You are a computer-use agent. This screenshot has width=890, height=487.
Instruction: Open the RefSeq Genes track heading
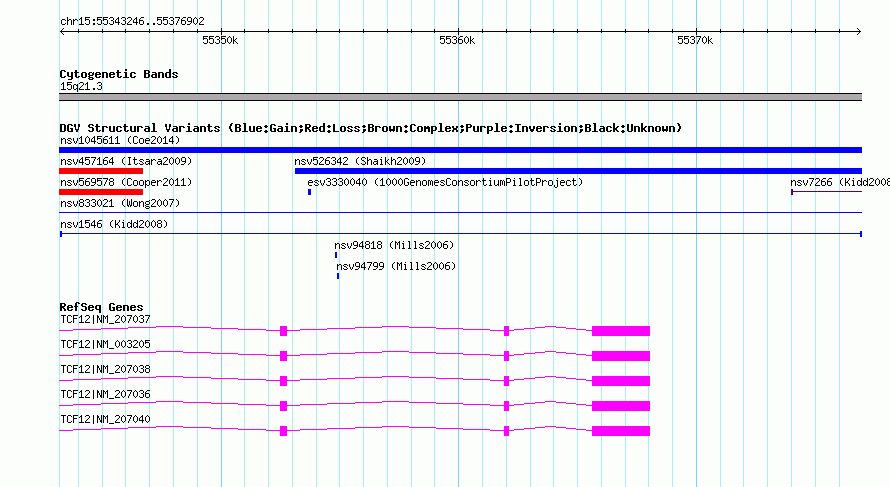[x=101, y=307]
